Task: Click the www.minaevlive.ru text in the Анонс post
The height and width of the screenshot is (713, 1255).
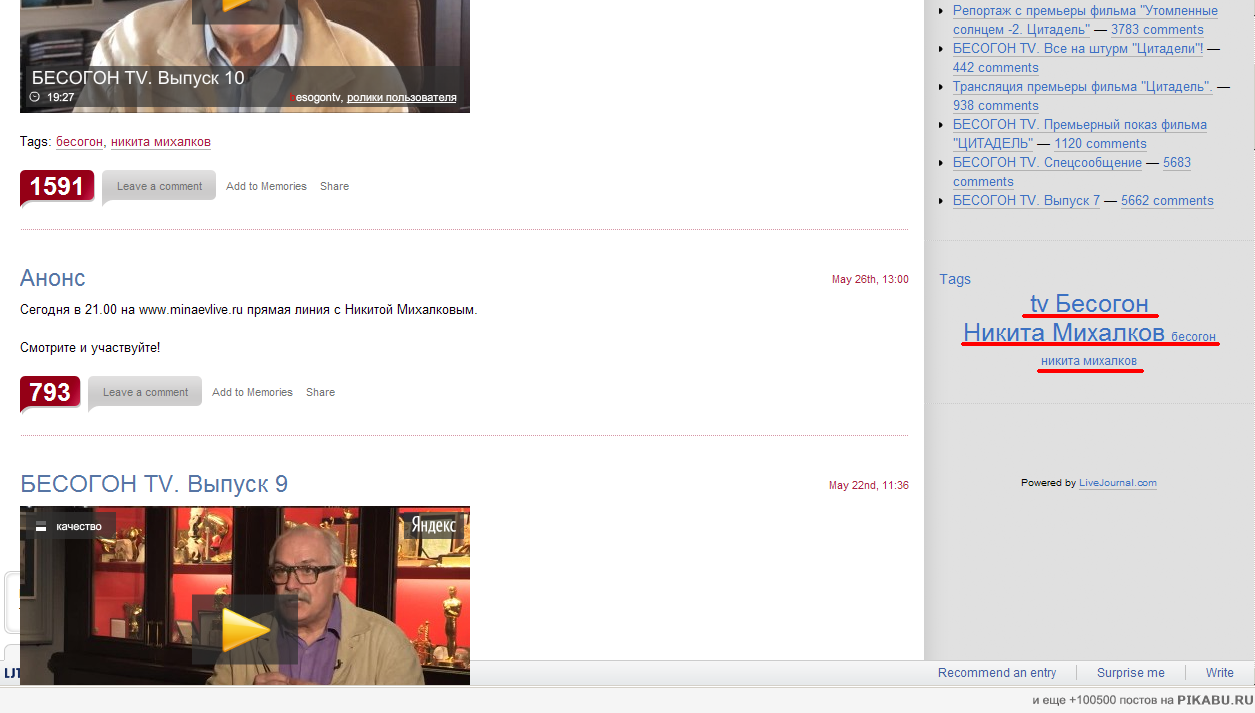Action: (x=192, y=310)
